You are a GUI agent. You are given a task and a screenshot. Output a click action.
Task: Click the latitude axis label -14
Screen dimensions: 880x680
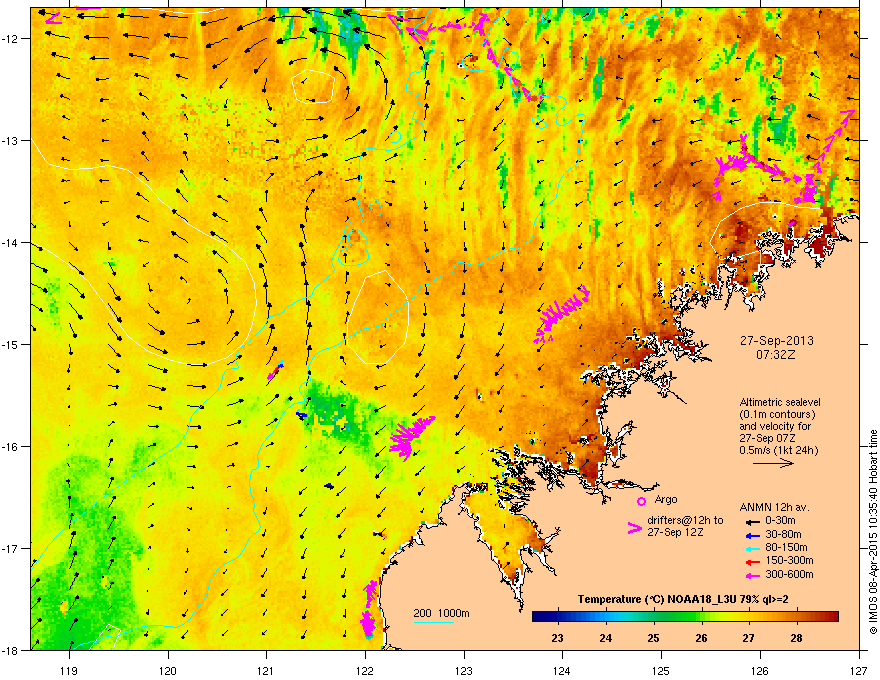tap(10, 243)
